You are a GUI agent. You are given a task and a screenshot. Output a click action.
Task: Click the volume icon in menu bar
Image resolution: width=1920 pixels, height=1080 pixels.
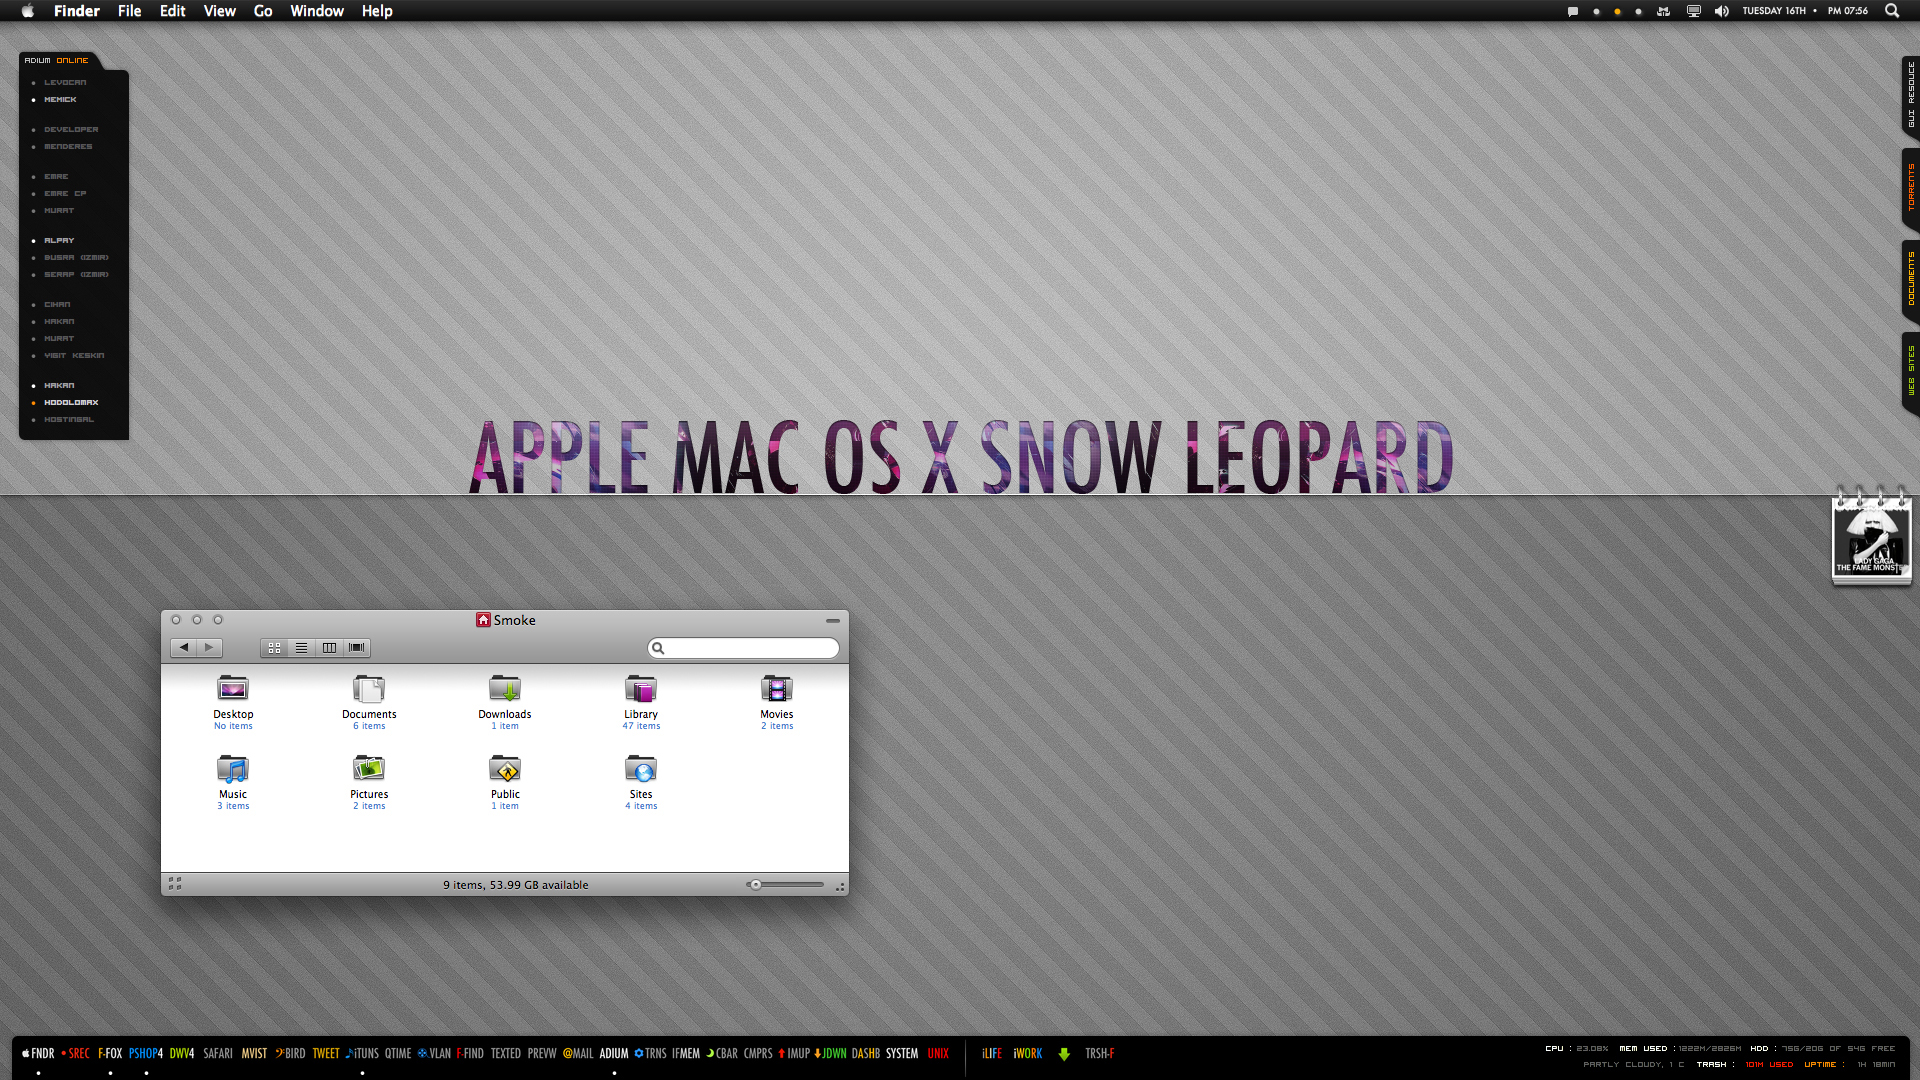coord(1721,11)
